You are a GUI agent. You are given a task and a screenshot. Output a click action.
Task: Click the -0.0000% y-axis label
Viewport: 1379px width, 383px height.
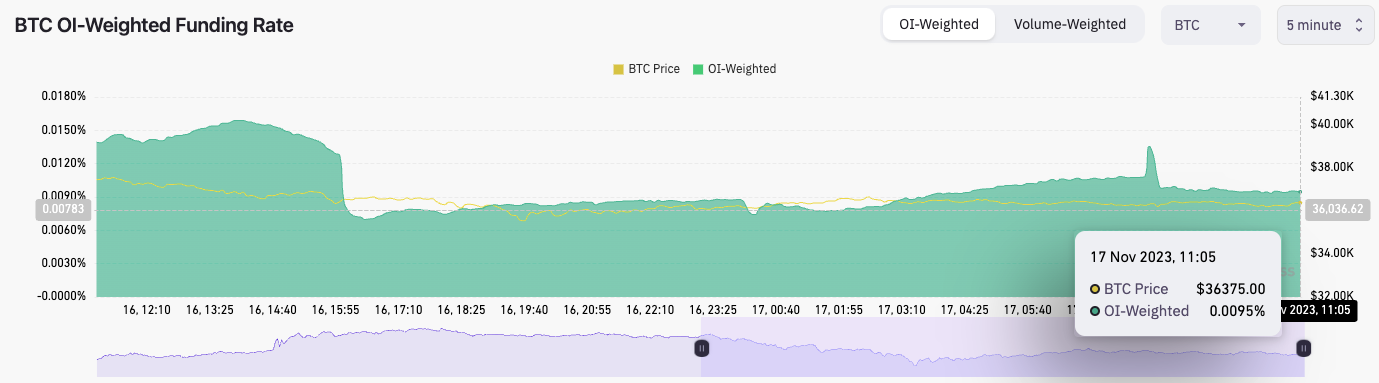pos(63,296)
